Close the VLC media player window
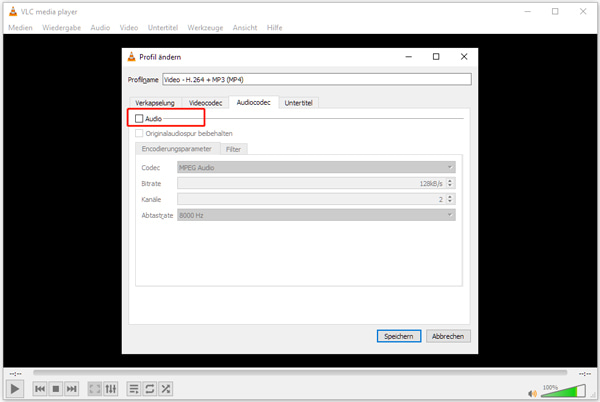Image resolution: width=600 pixels, height=402 pixels. click(x=583, y=11)
